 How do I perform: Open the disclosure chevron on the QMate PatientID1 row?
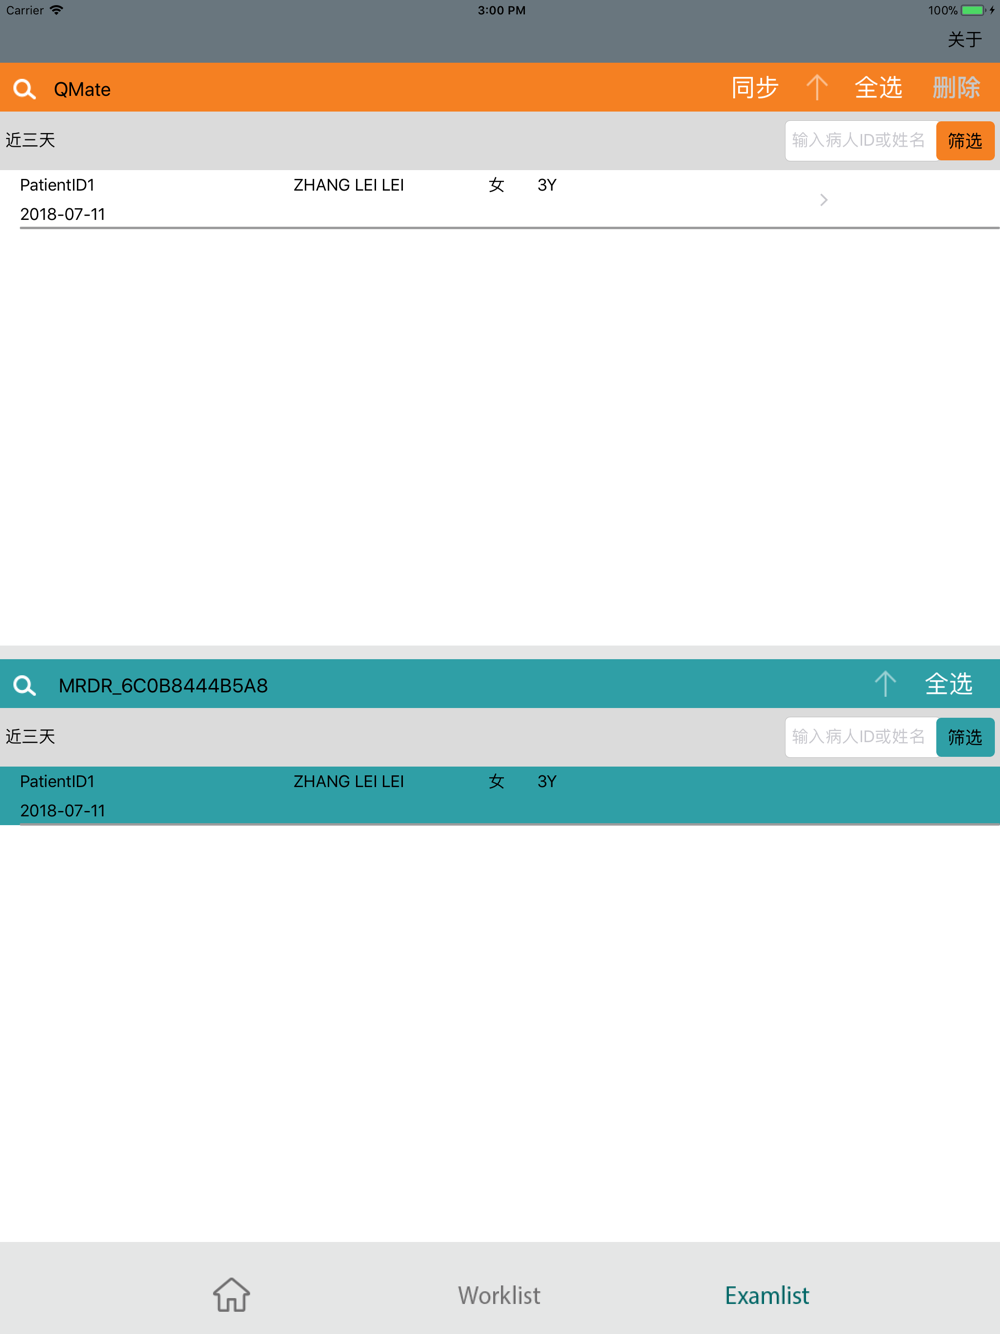(824, 200)
